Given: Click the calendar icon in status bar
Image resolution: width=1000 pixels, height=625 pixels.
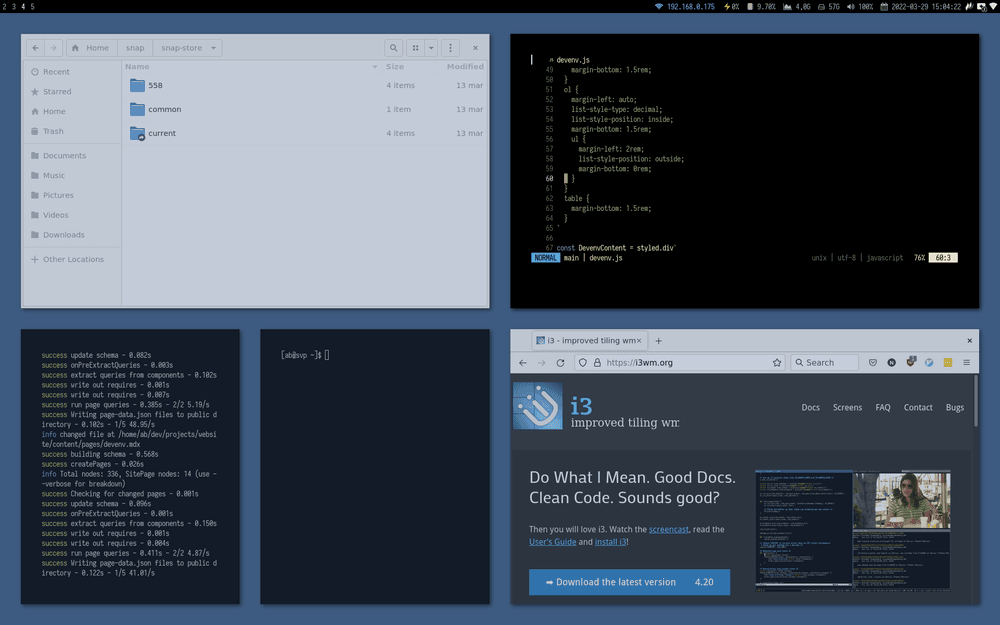Looking at the screenshot, I should [884, 6].
